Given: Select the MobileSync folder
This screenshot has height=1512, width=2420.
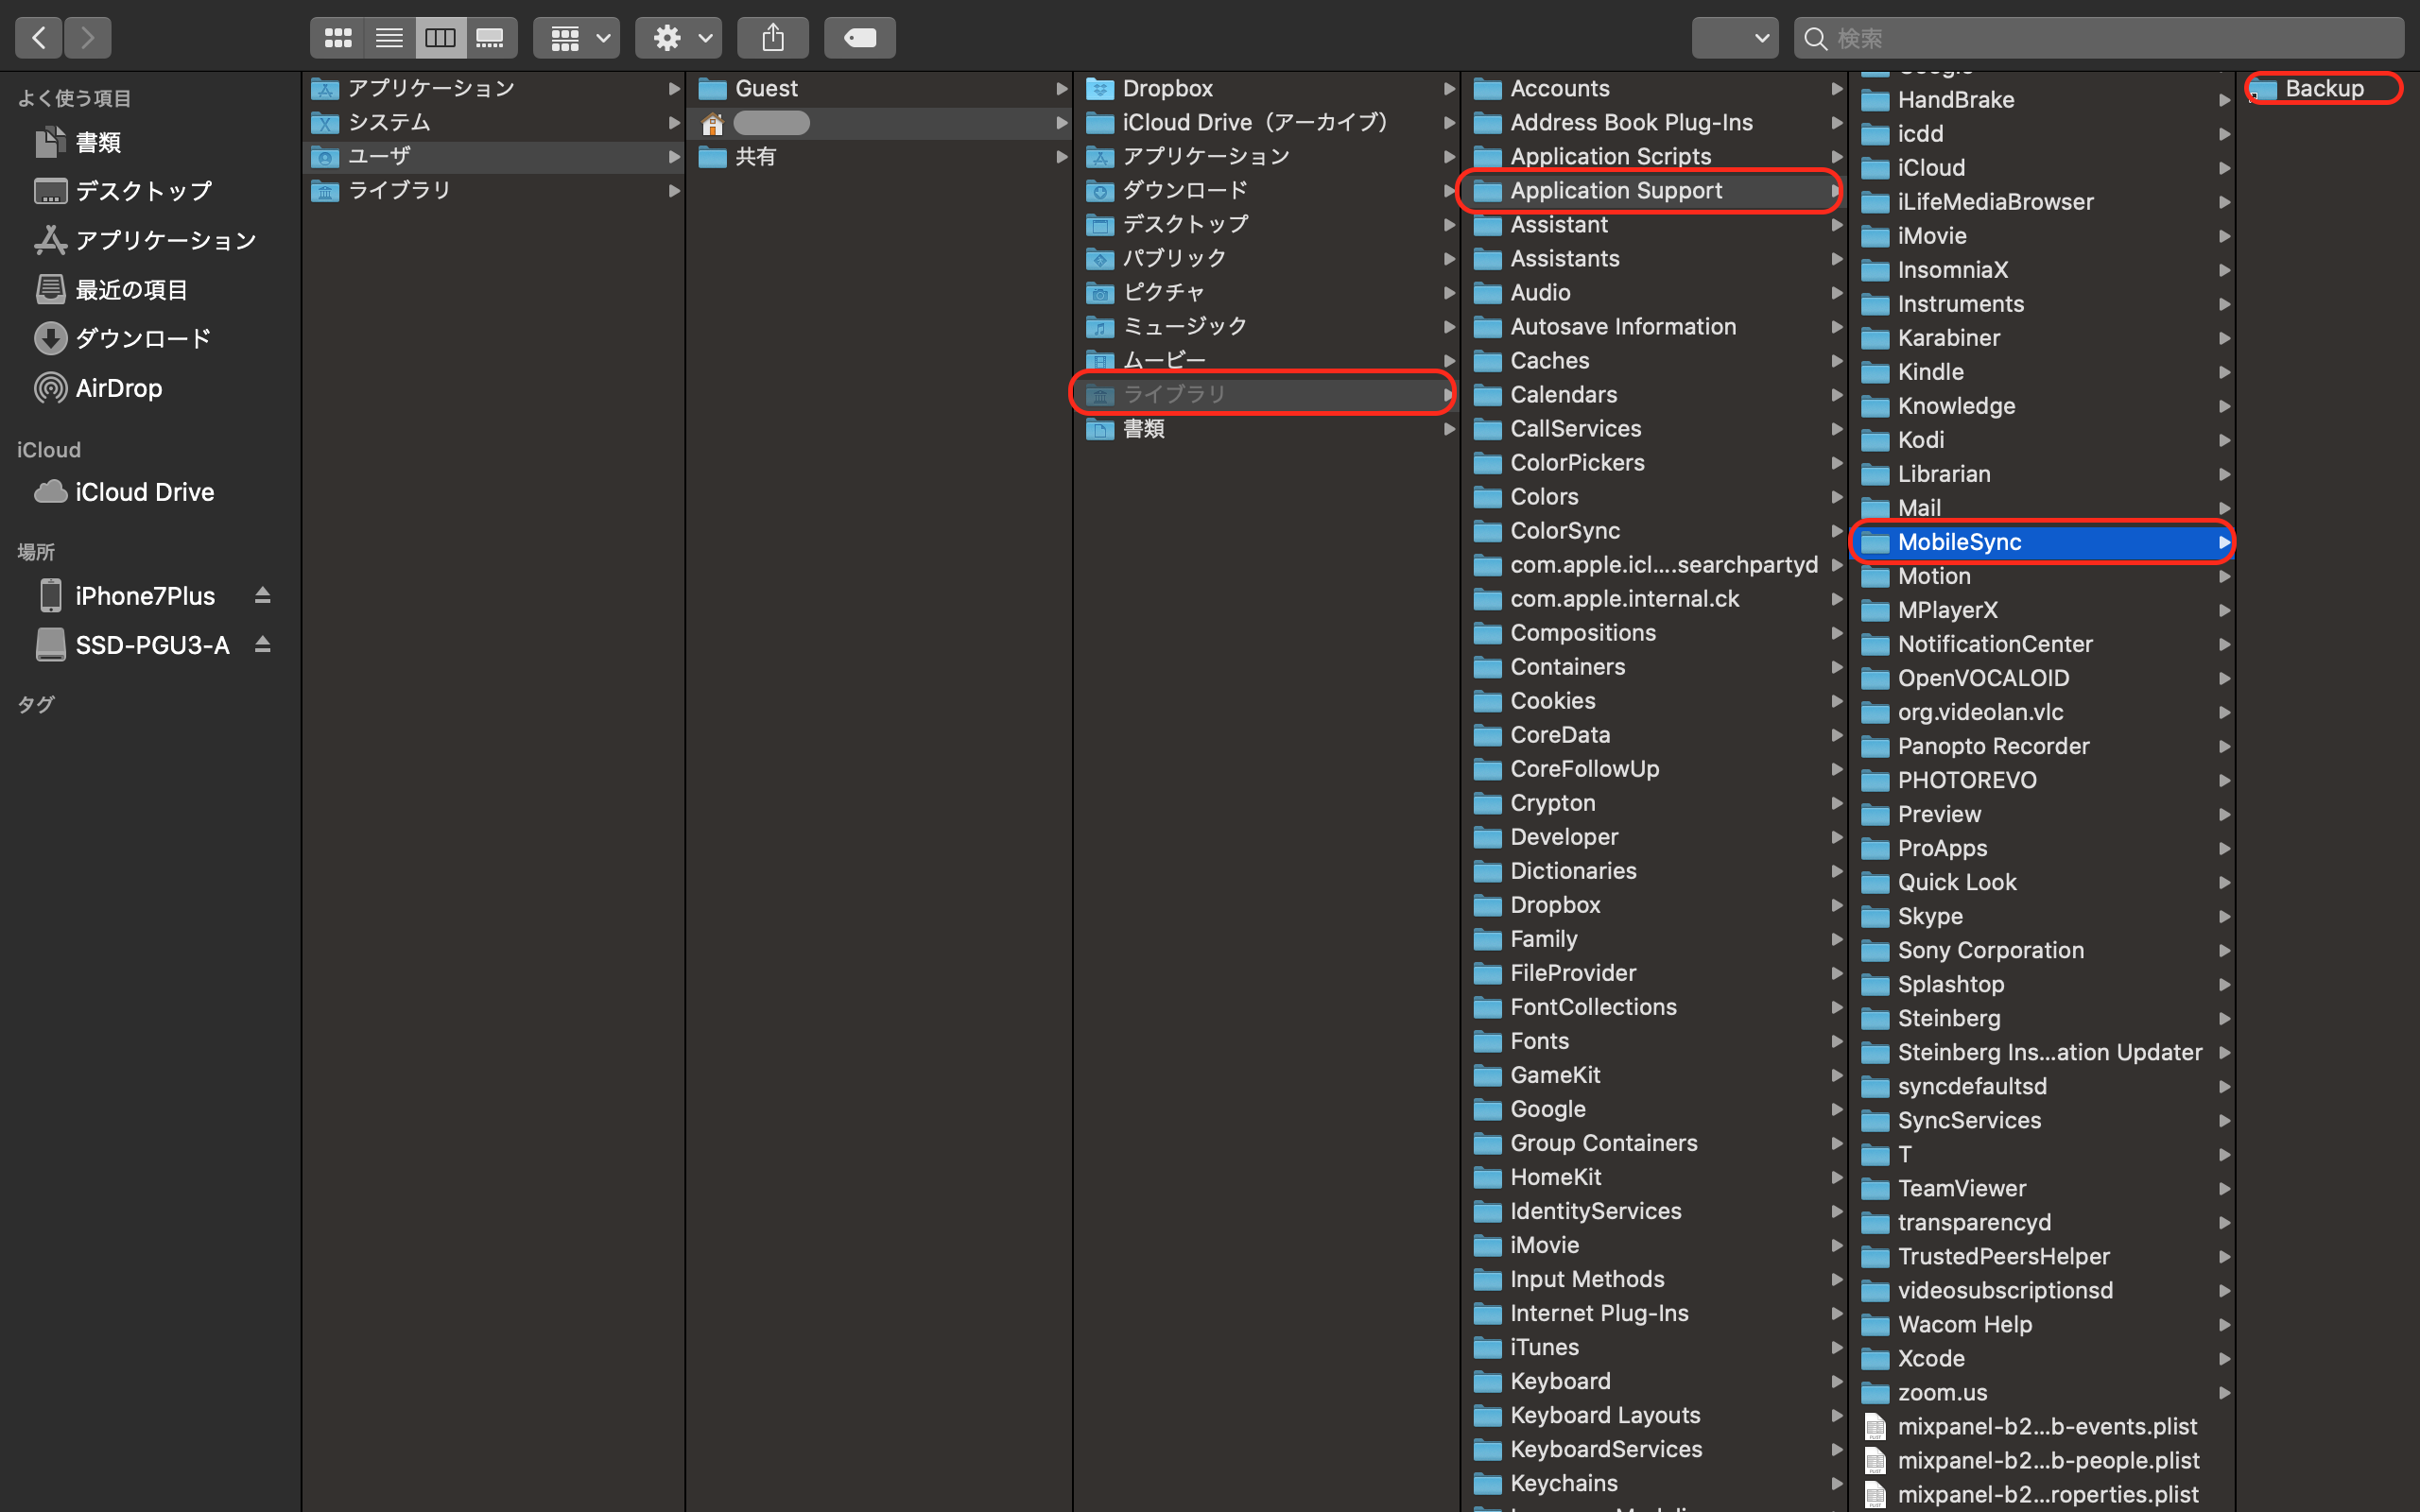Looking at the screenshot, I should pyautogui.click(x=1959, y=542).
